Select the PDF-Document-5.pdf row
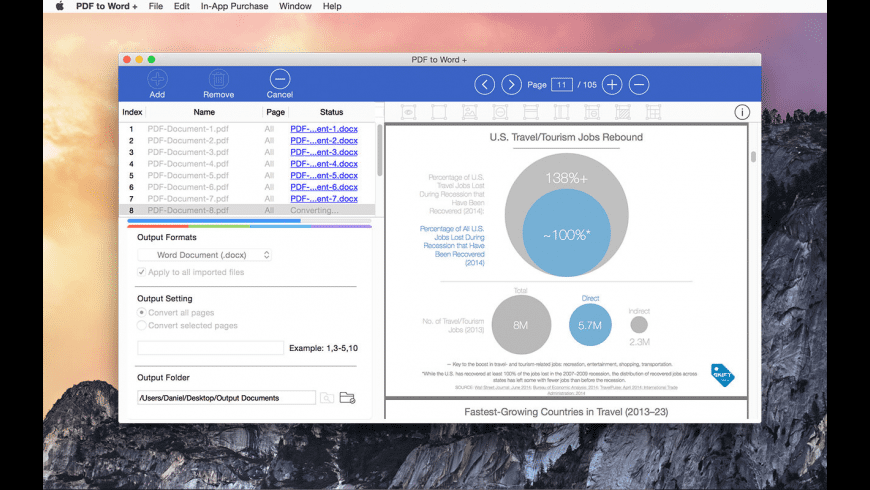Image resolution: width=870 pixels, height=490 pixels. 247,175
